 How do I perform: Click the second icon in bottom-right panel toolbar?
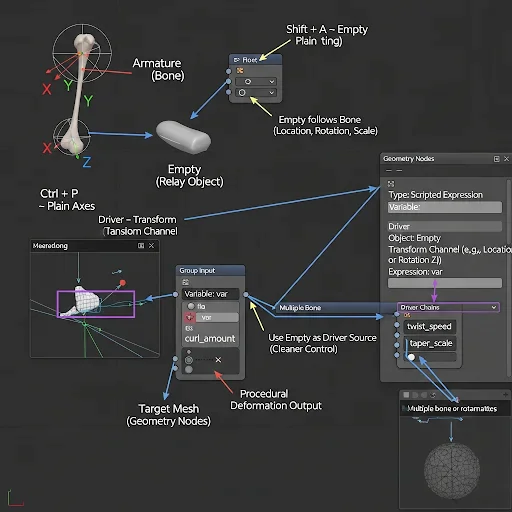tap(415, 395)
